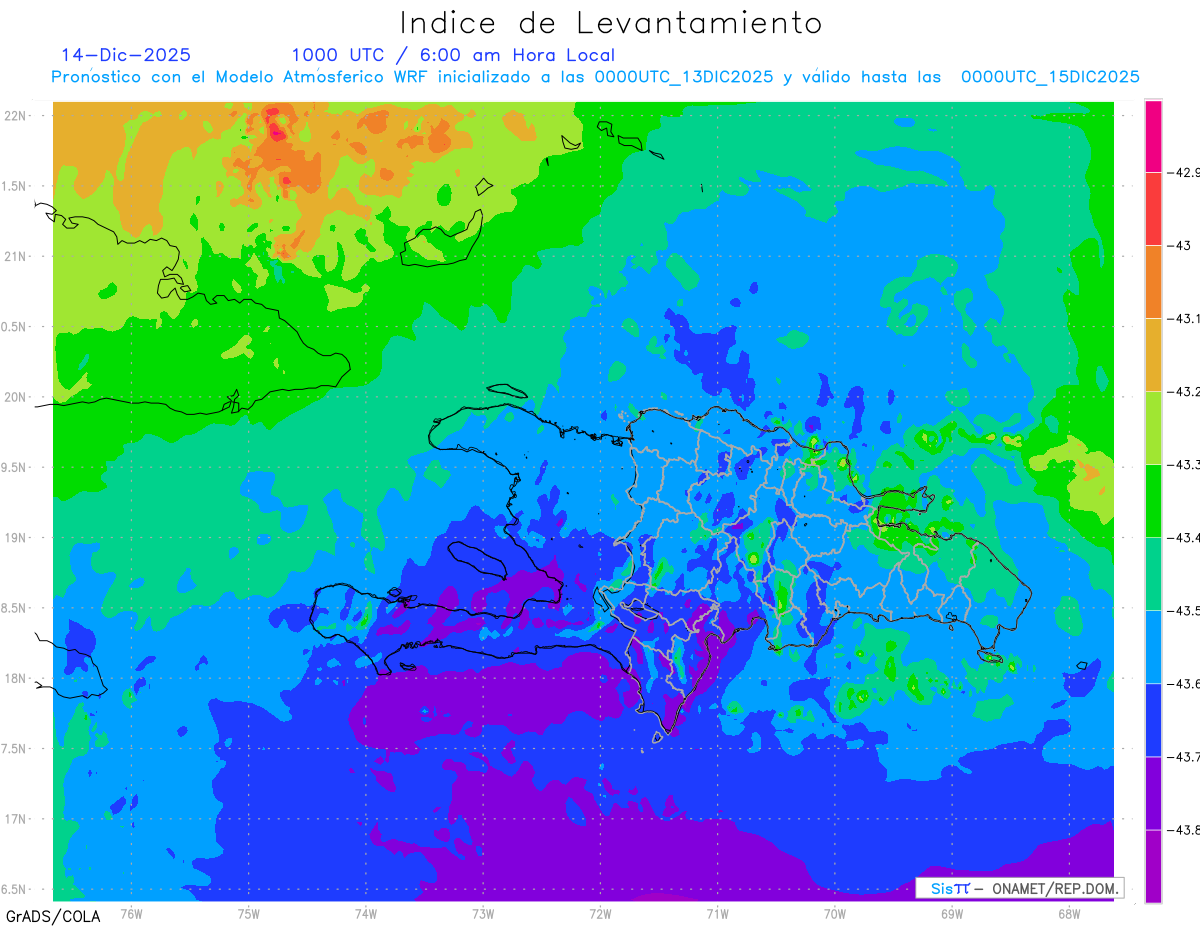Click the legend value '-43.4'

coord(1184,537)
